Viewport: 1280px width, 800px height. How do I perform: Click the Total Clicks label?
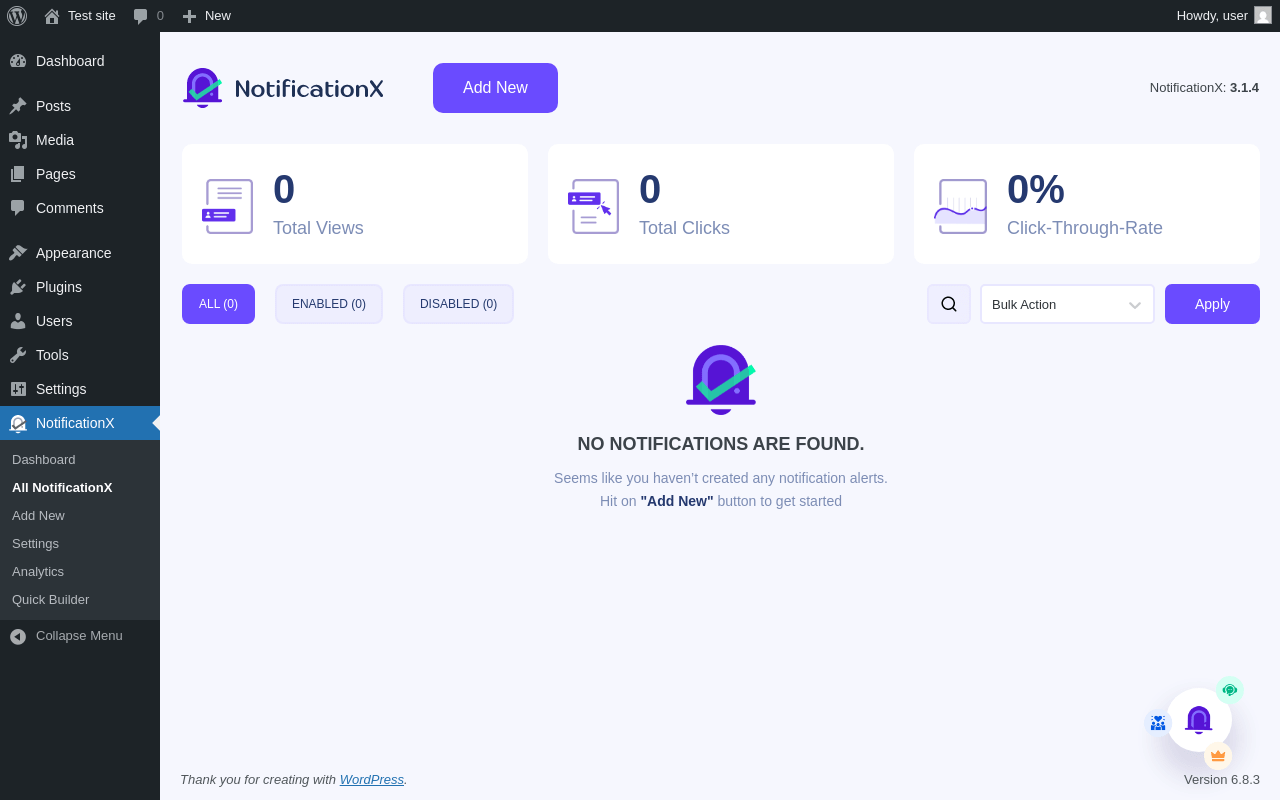click(684, 228)
